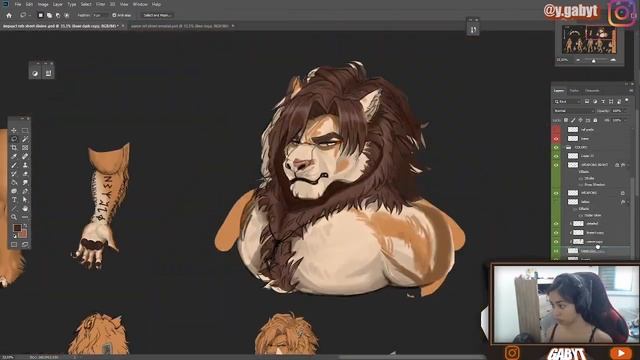The image size is (640, 360).
Task: Select the History Brush tool
Action: [x=14, y=173]
